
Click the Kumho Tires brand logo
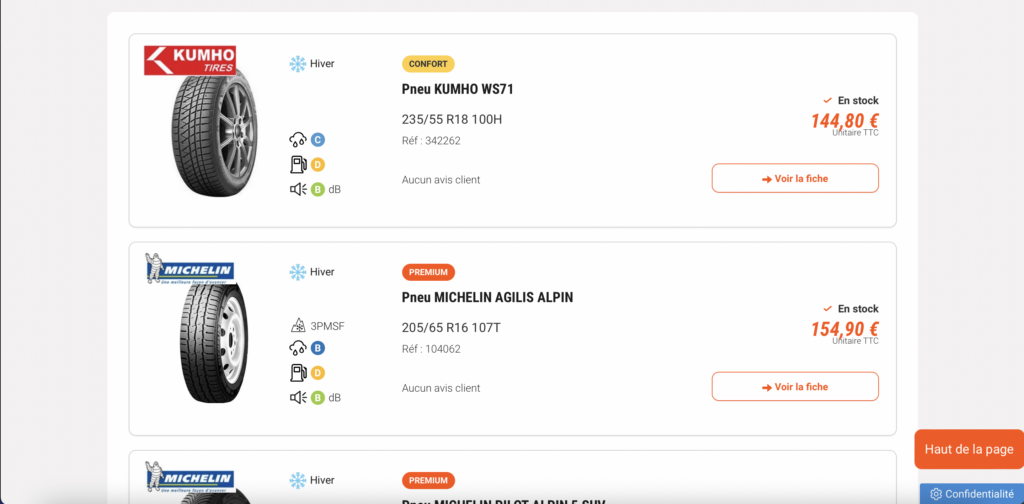pyautogui.click(x=190, y=60)
